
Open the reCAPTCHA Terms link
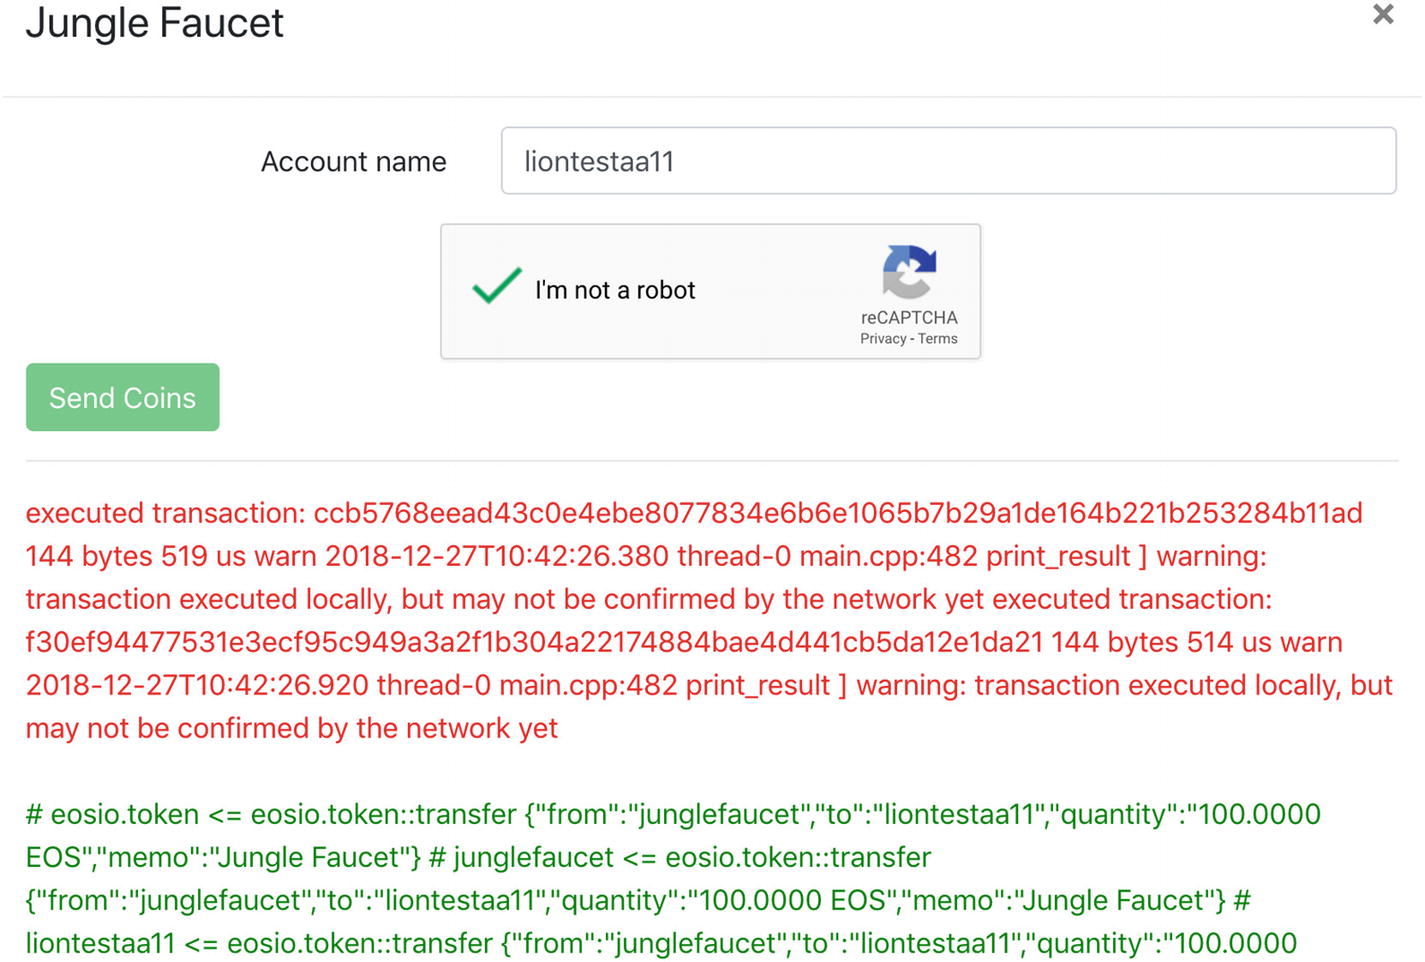coord(938,339)
